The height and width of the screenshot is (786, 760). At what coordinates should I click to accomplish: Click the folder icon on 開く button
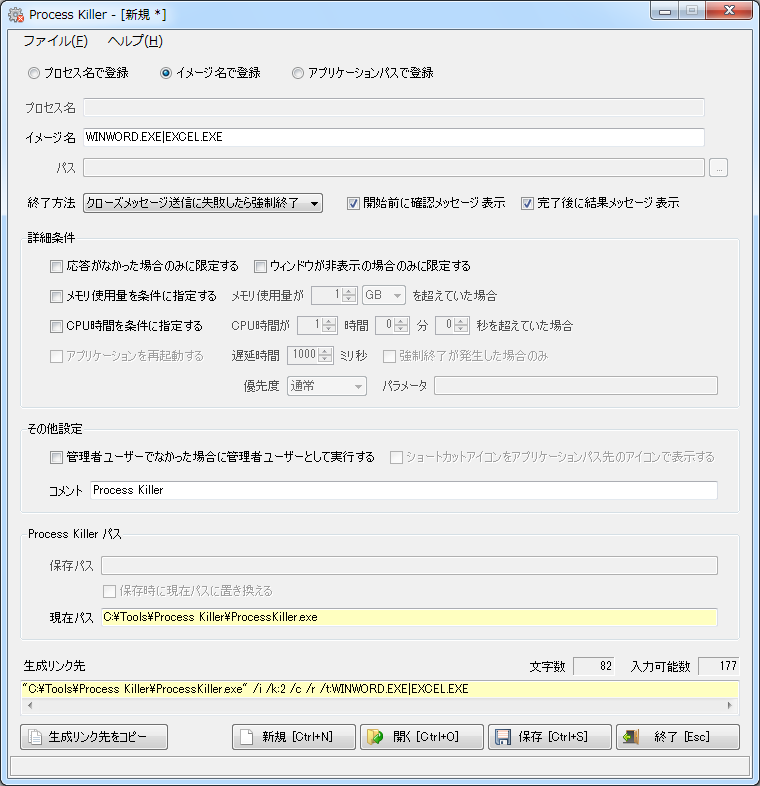coord(375,737)
